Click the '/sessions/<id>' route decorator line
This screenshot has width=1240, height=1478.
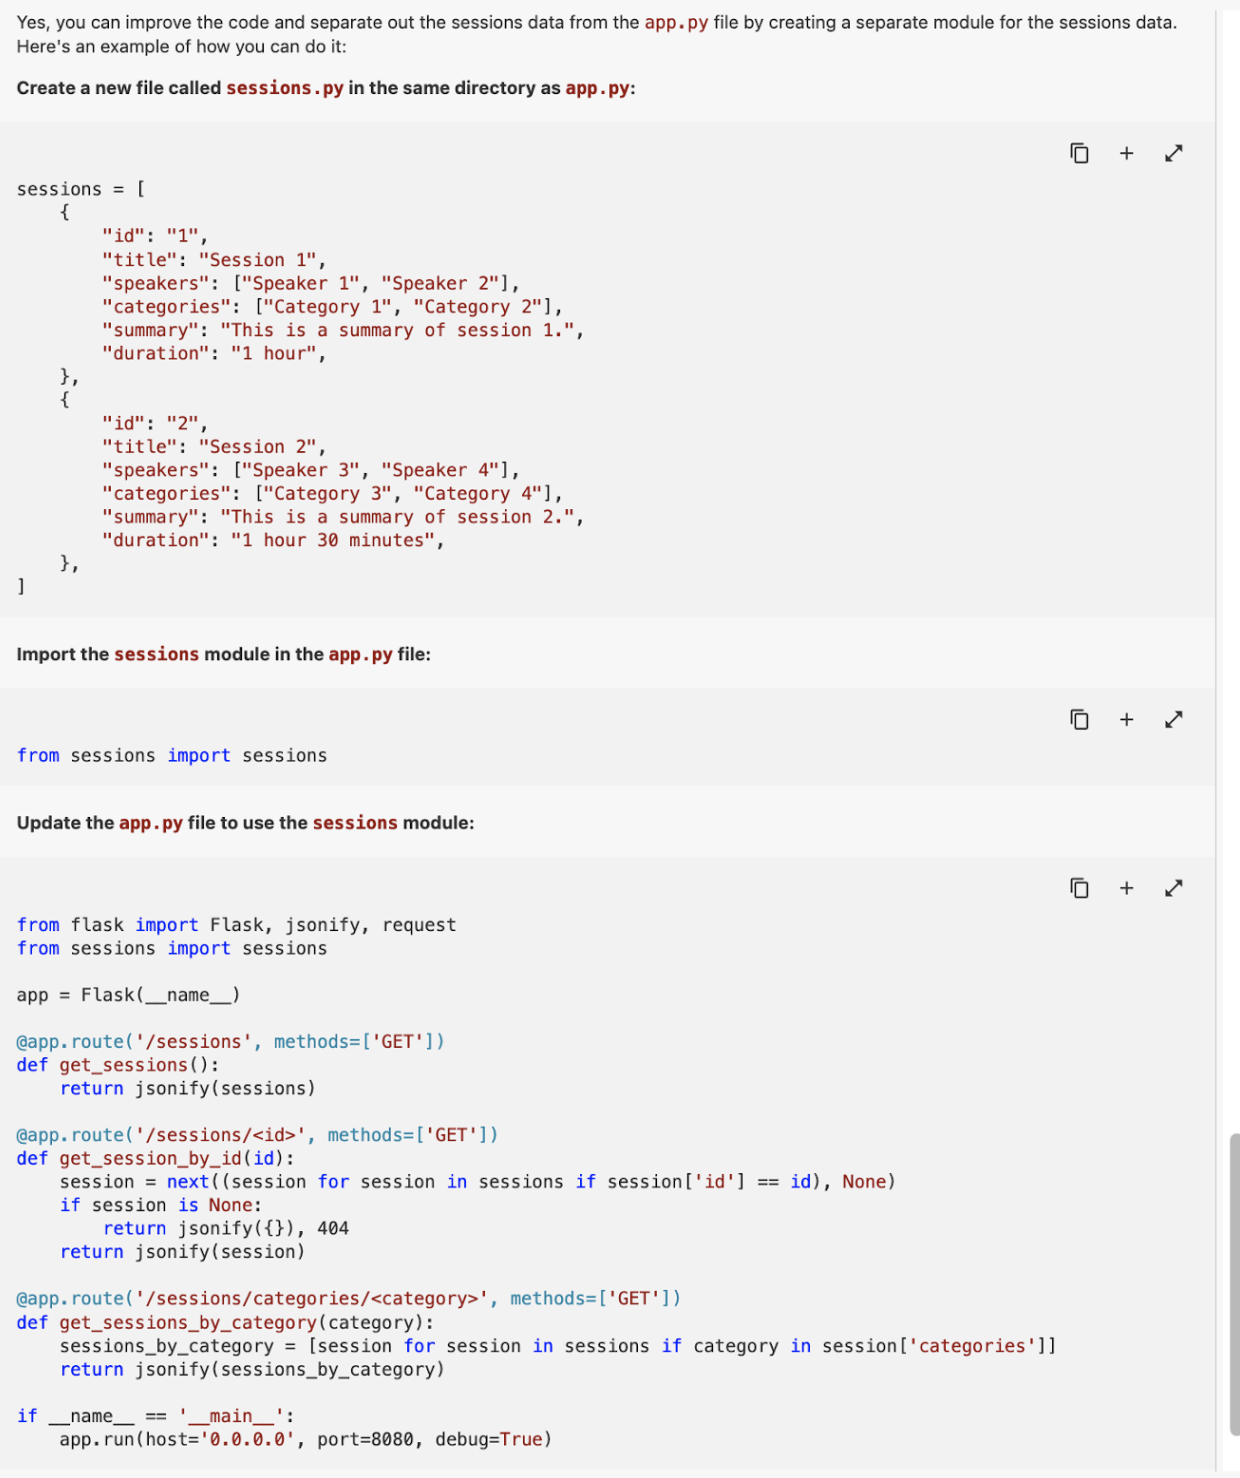pos(257,1135)
